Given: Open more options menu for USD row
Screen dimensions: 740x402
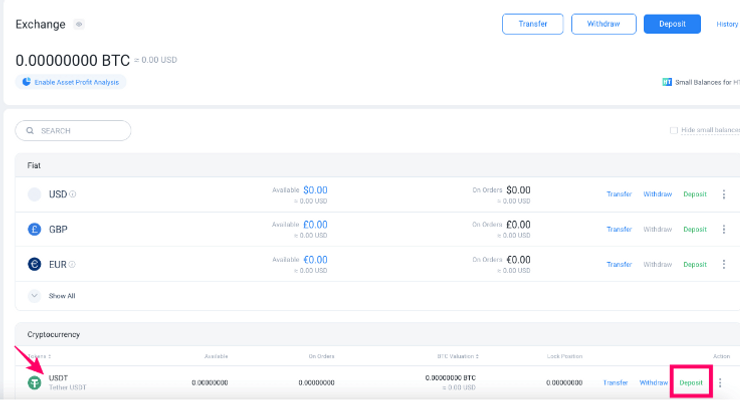Looking at the screenshot, I should point(723,194).
